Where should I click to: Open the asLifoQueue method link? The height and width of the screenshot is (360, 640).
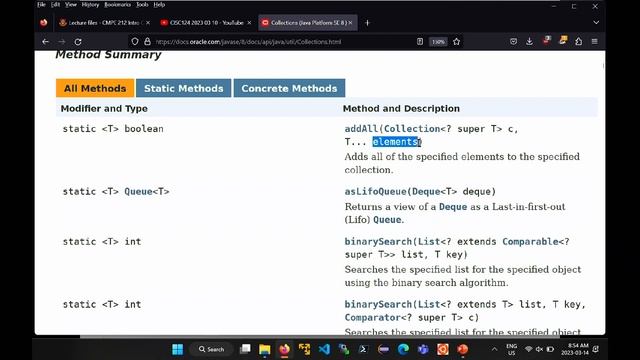click(376, 192)
